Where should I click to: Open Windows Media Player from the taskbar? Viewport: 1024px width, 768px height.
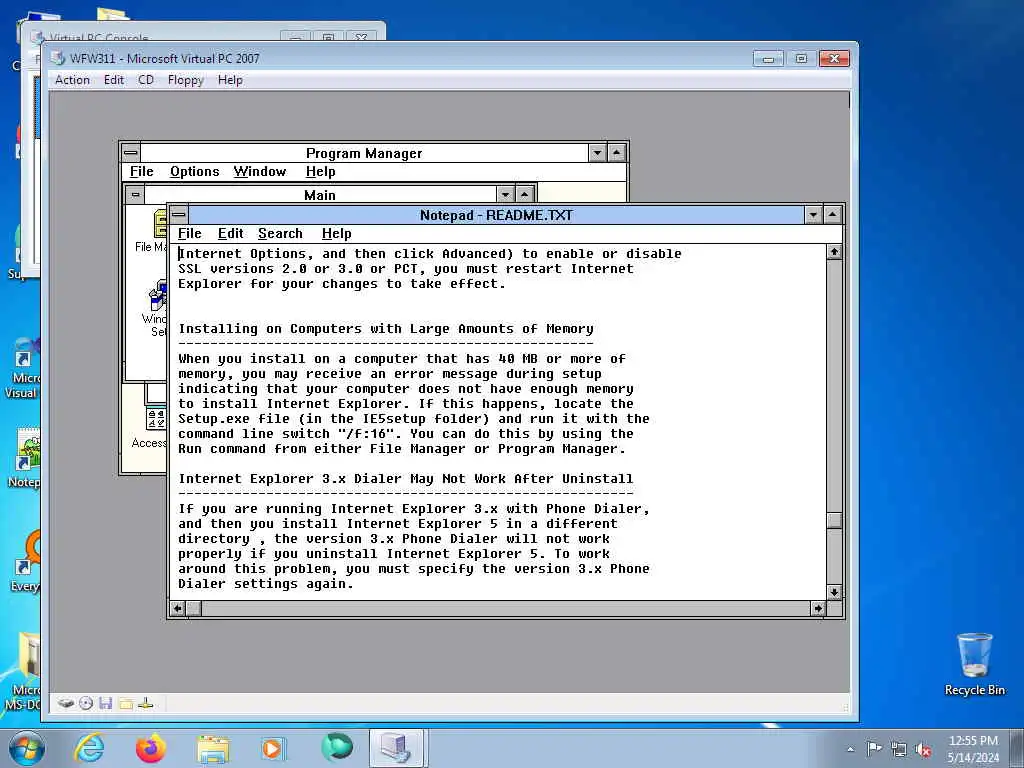point(273,748)
